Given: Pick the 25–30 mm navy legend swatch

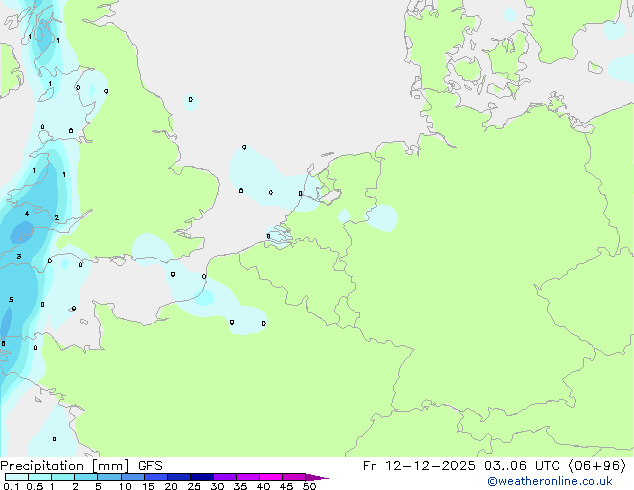Looking at the screenshot, I should point(202,477).
